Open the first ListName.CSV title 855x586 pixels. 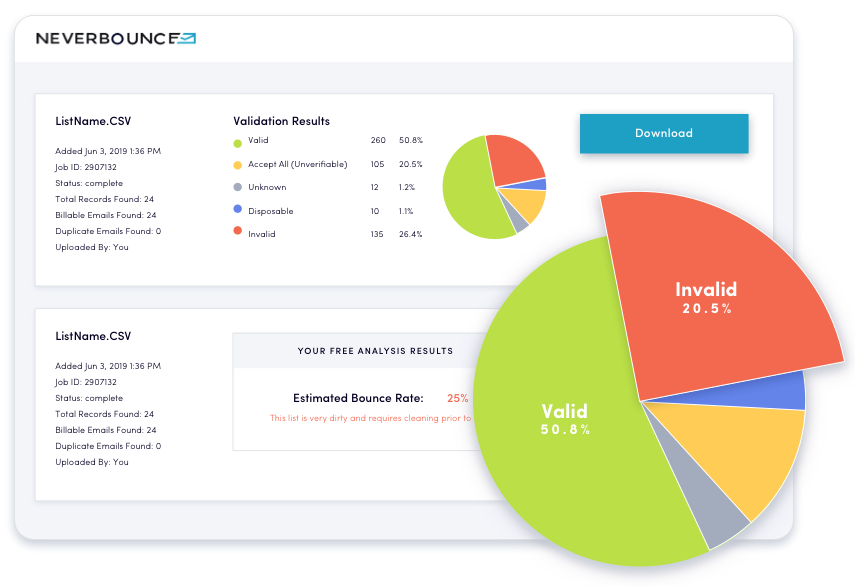[93, 121]
